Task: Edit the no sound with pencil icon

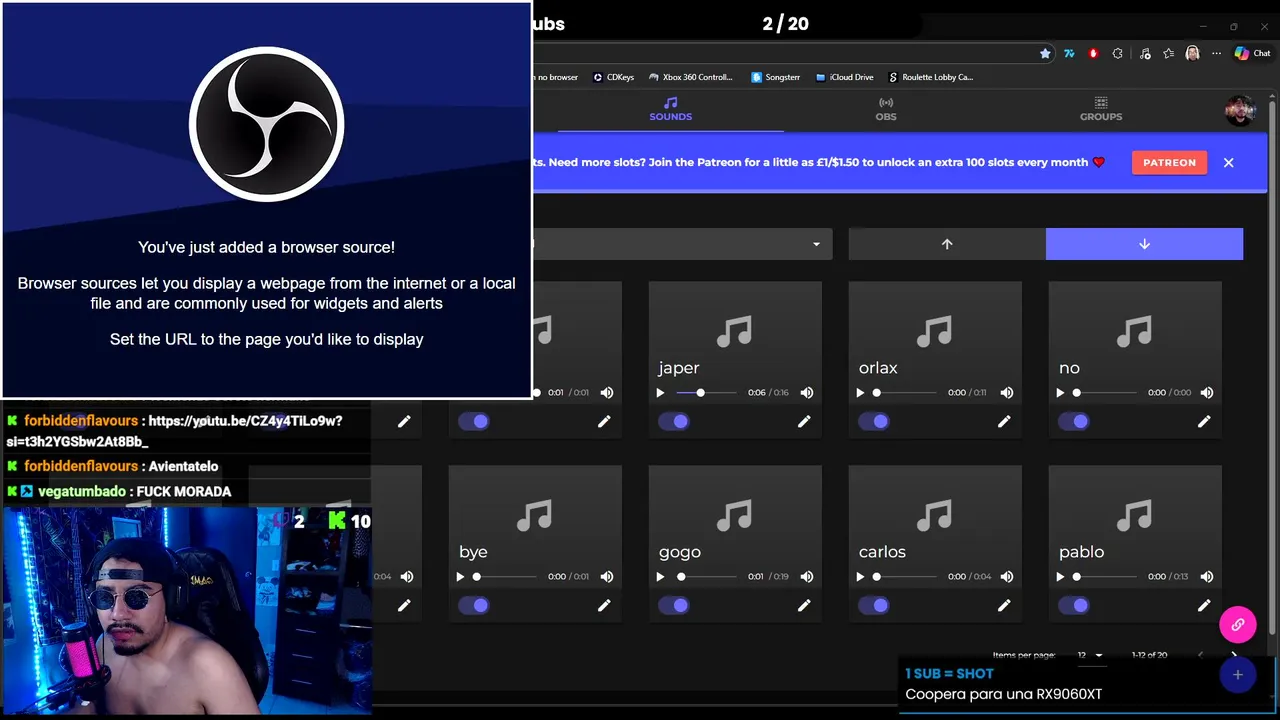Action: point(1204,422)
